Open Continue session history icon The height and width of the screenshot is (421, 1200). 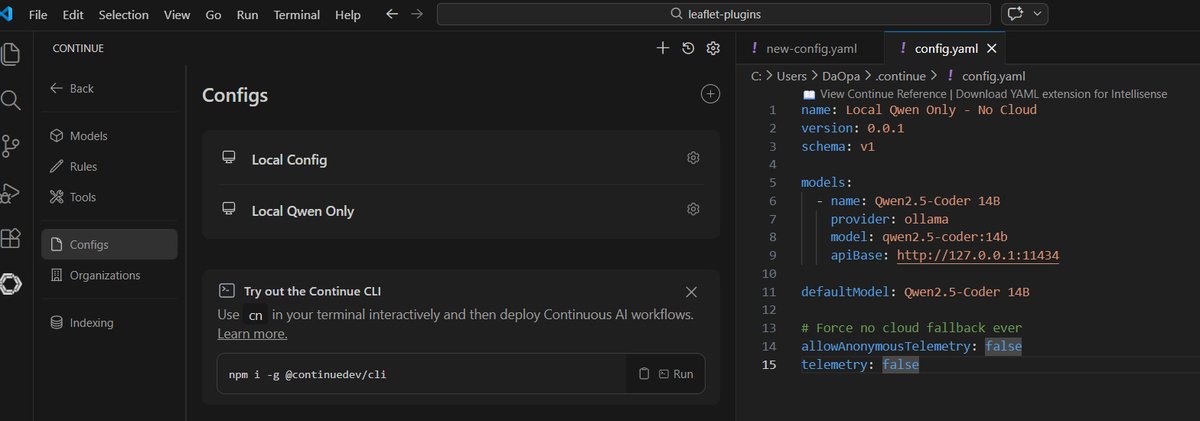pyautogui.click(x=688, y=48)
